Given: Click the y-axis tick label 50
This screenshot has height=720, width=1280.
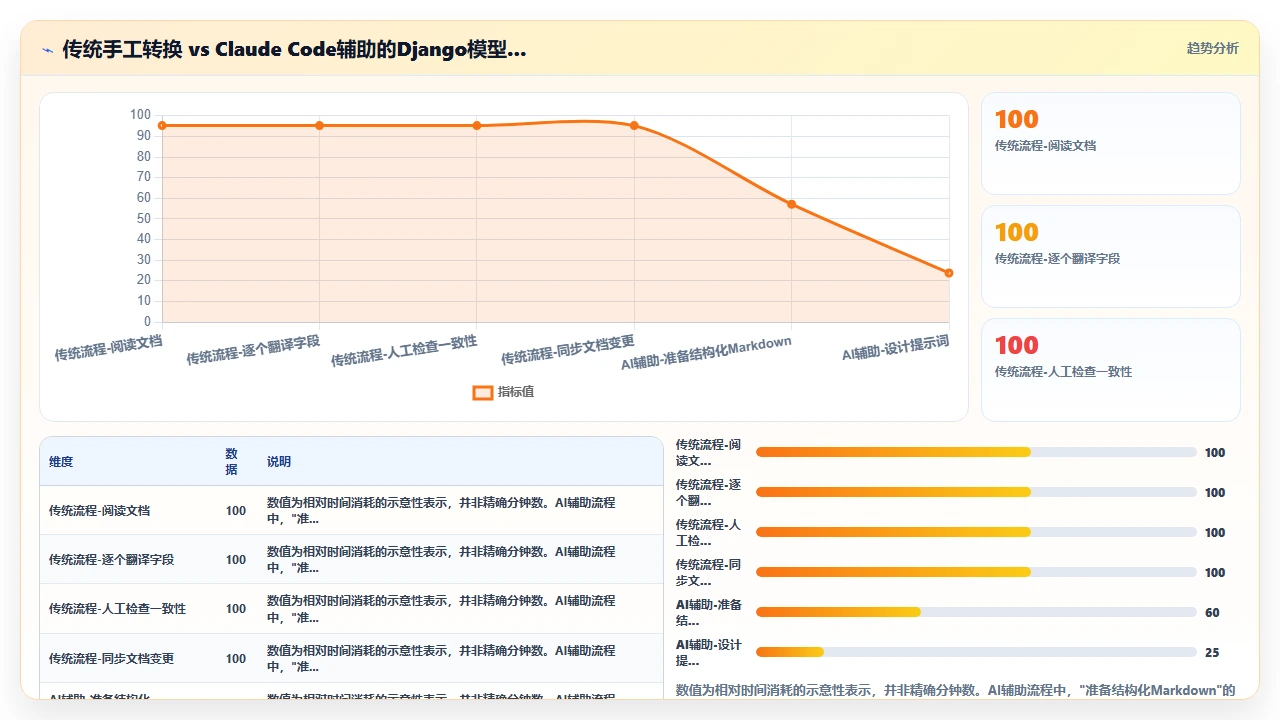Looking at the screenshot, I should click(x=144, y=218).
